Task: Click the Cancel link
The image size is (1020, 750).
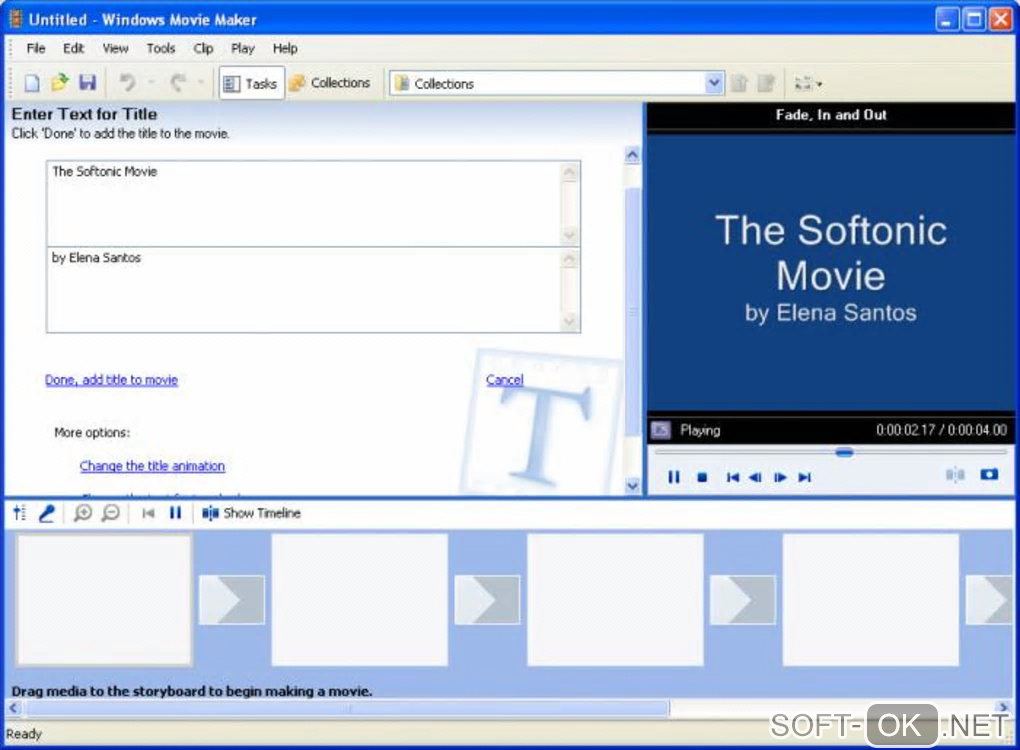Action: (x=504, y=380)
